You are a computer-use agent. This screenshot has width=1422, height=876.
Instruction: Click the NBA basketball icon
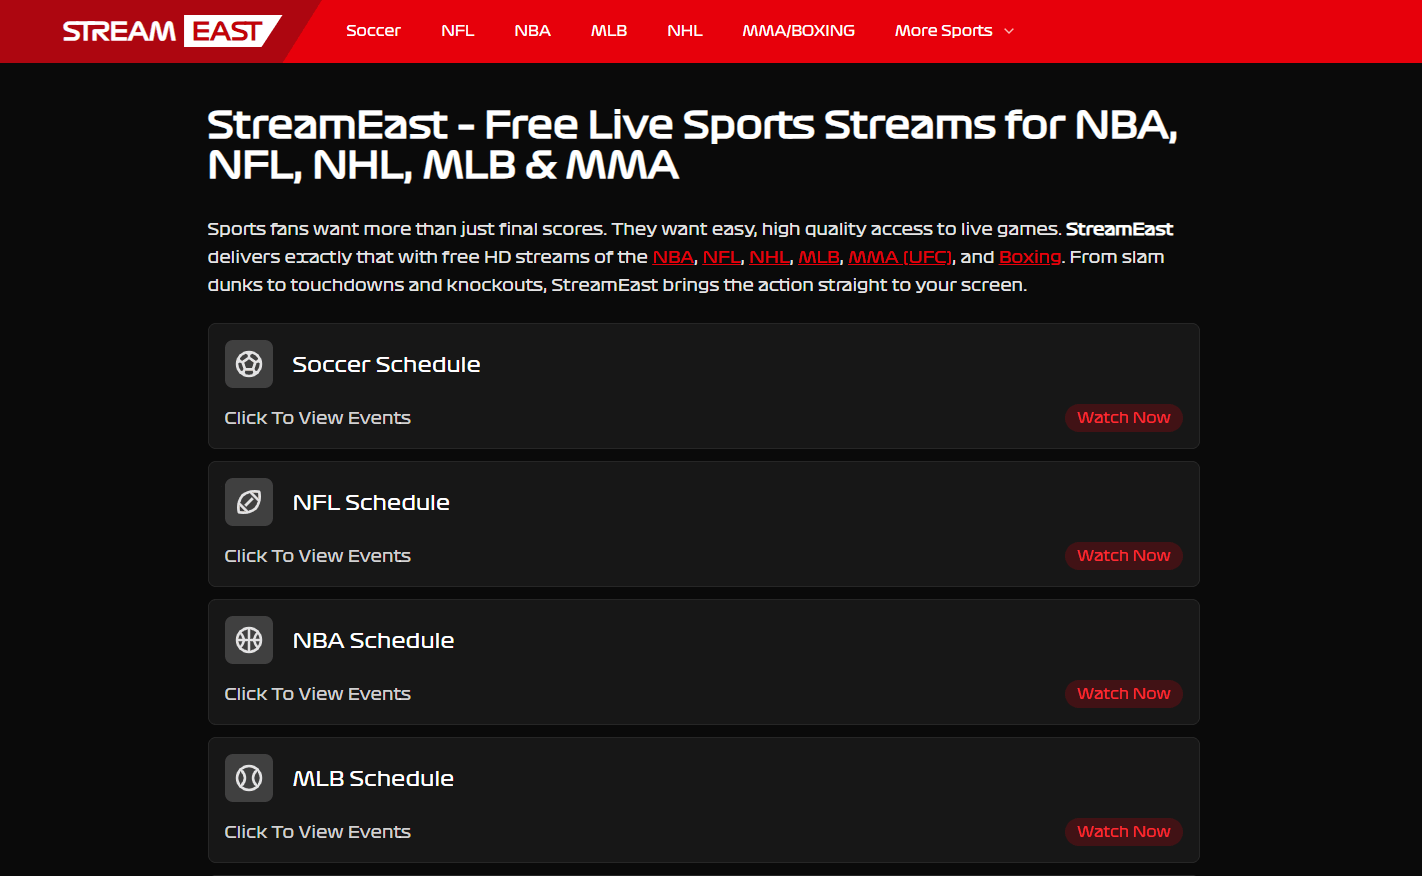249,640
